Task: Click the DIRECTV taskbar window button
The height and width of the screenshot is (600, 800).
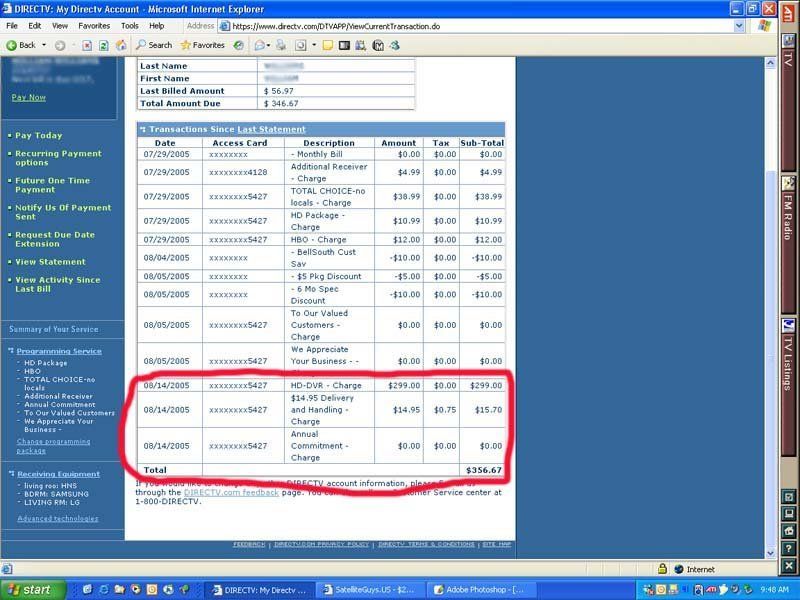Action: 258,590
